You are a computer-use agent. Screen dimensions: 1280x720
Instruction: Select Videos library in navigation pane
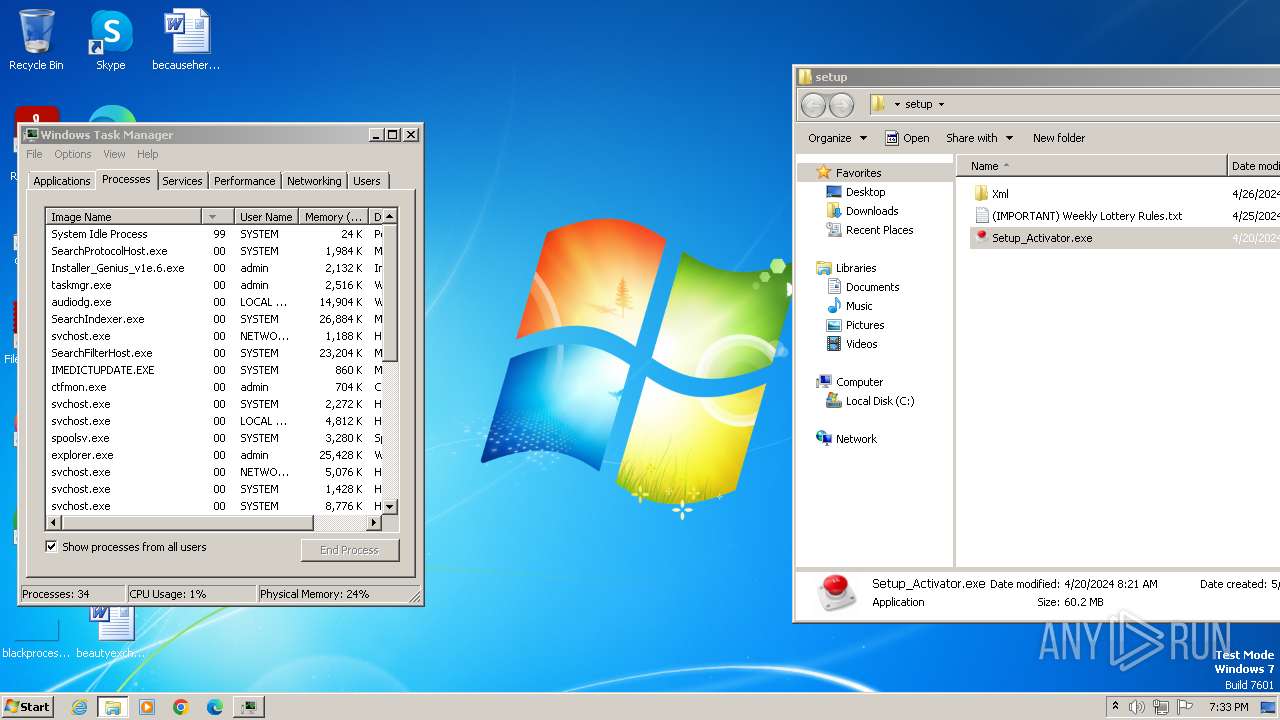click(861, 344)
